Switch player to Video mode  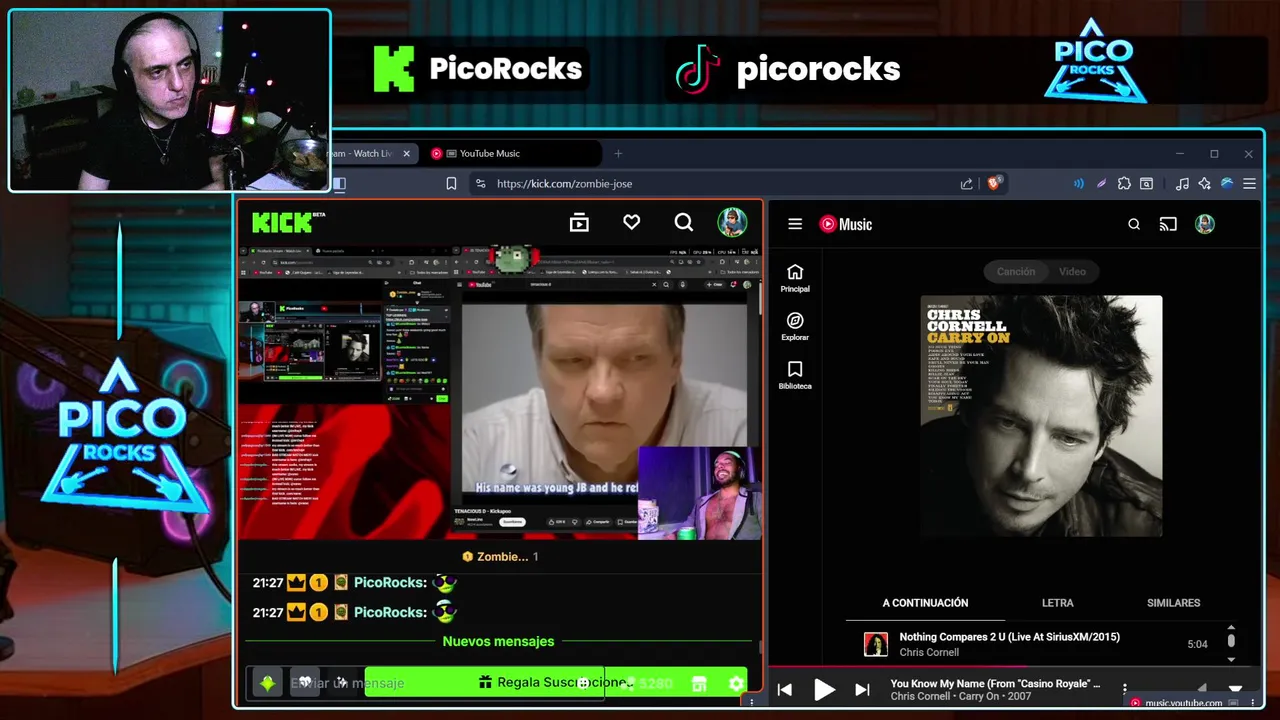(x=1072, y=271)
